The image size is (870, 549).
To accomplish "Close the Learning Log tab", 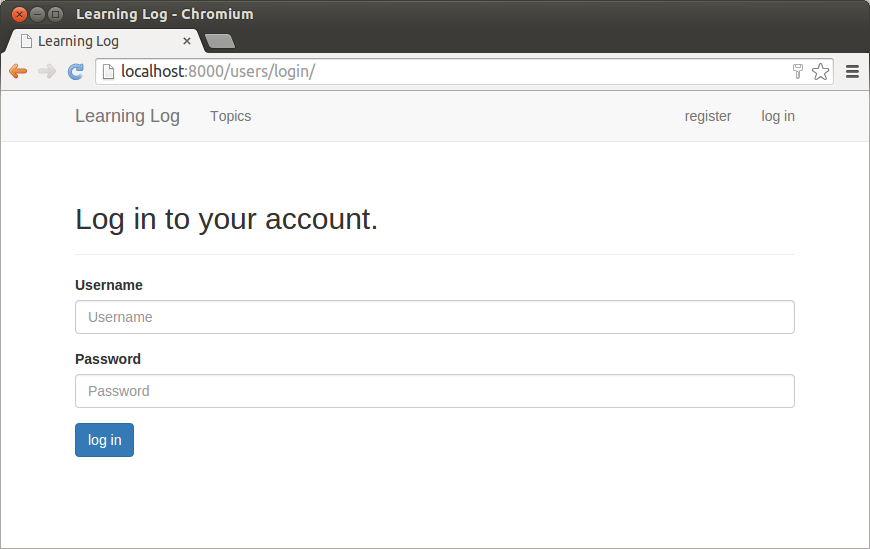I will click(187, 41).
